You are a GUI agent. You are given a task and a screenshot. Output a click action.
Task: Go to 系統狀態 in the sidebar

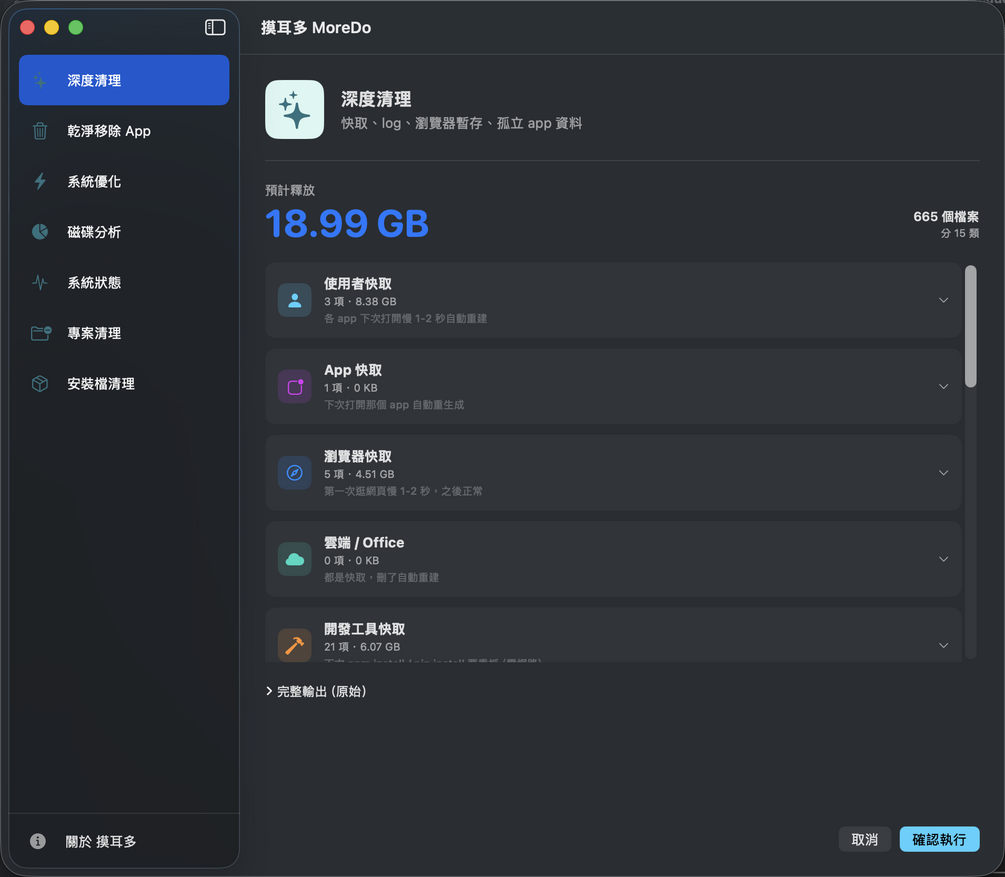(124, 282)
